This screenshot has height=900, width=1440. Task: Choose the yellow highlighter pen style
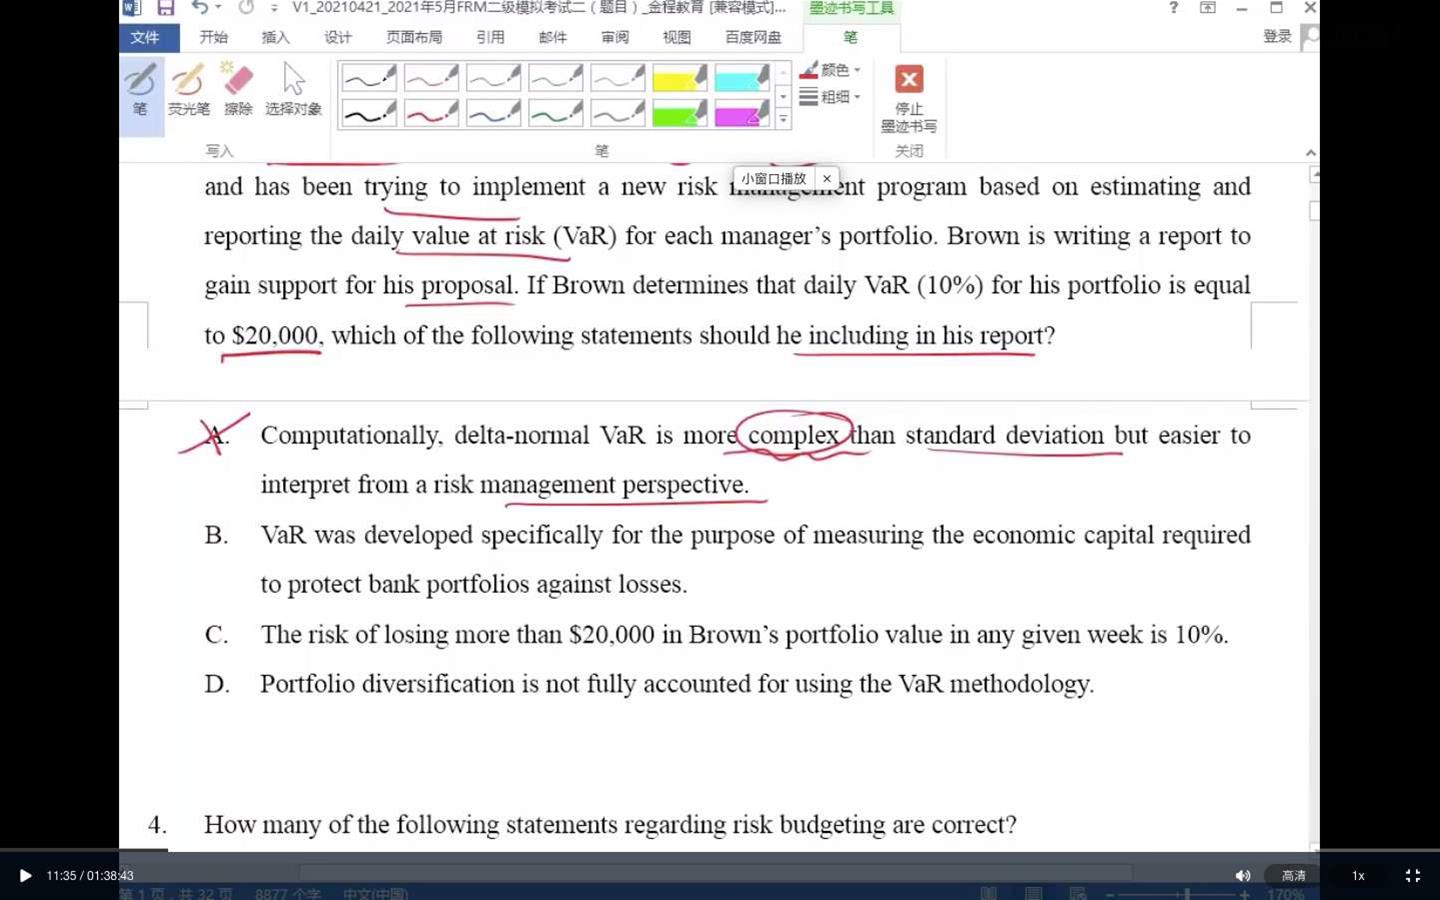click(679, 77)
